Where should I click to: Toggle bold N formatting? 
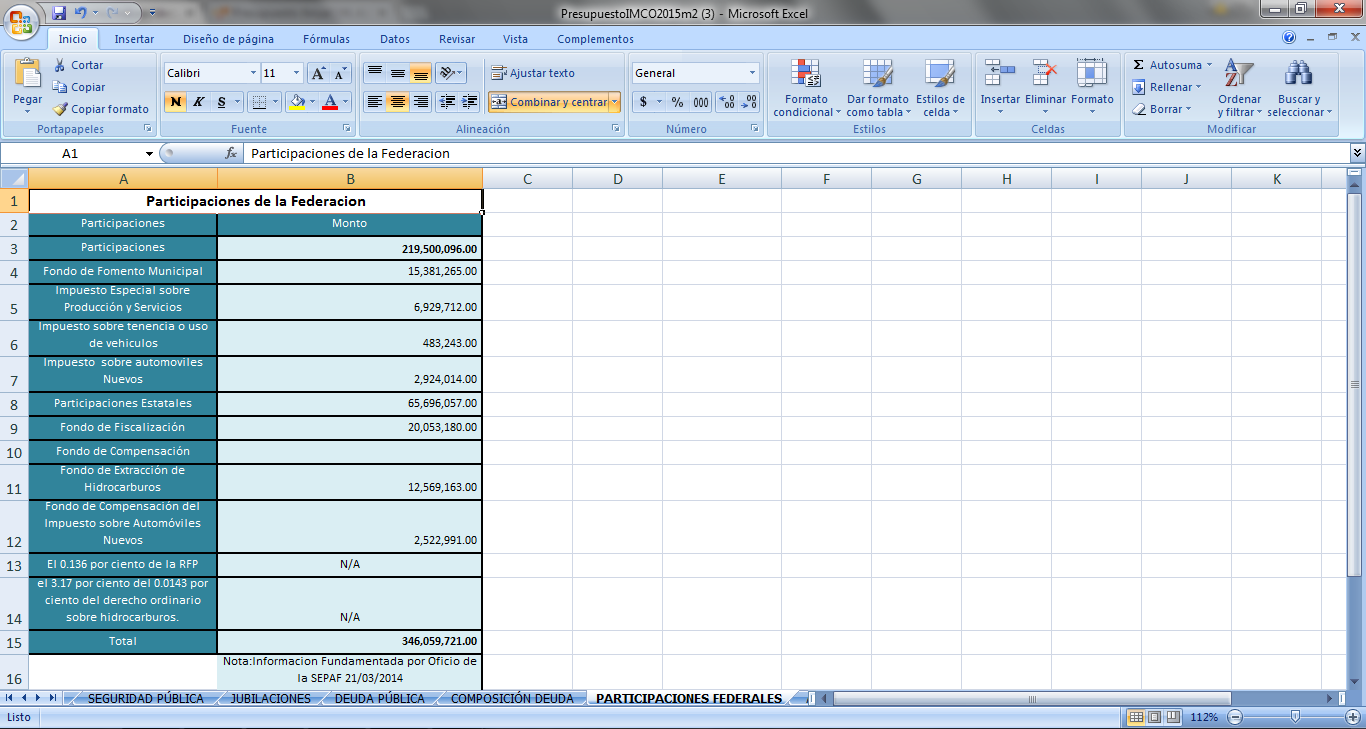[x=176, y=101]
